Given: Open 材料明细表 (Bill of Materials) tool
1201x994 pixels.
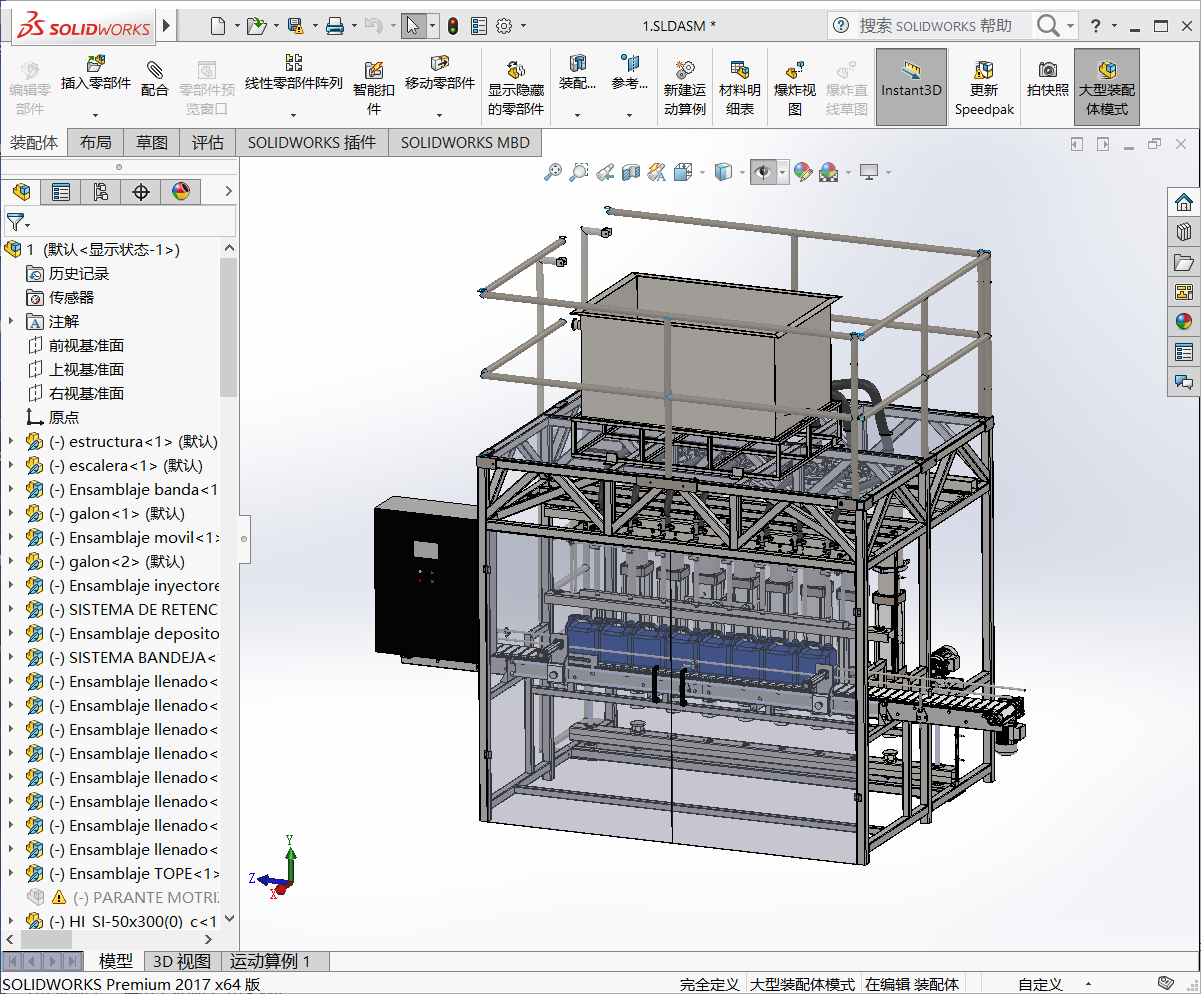Looking at the screenshot, I should [740, 70].
